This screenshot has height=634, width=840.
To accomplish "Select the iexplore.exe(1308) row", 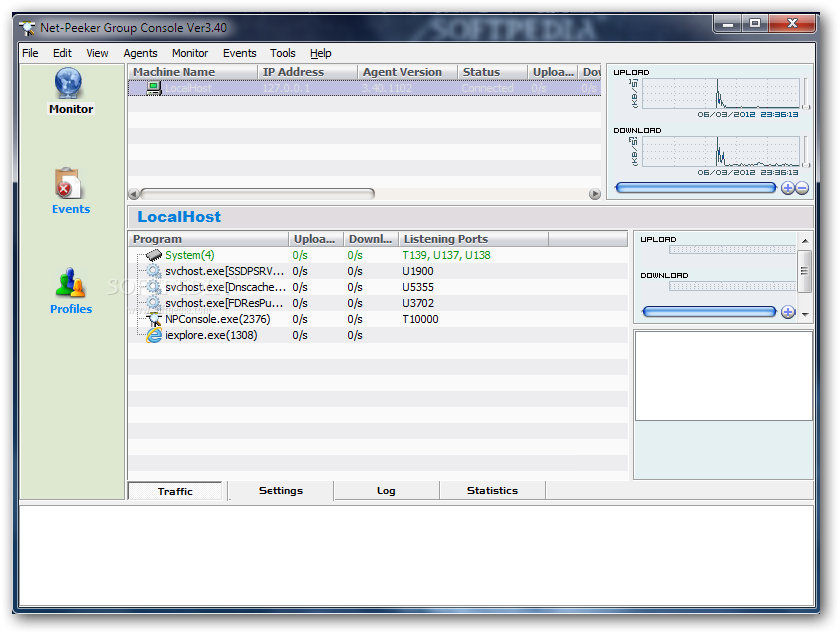I will [x=378, y=335].
